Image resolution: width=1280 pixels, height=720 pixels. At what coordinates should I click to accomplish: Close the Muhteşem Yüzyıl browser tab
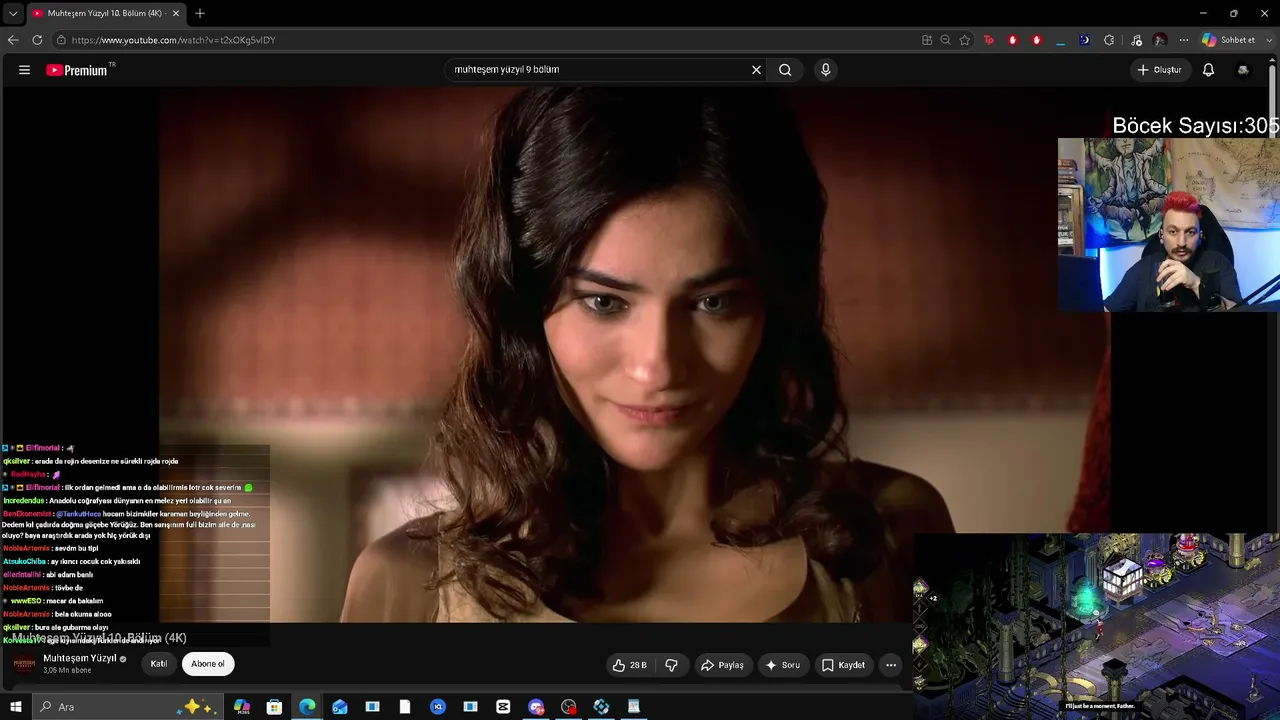point(176,14)
